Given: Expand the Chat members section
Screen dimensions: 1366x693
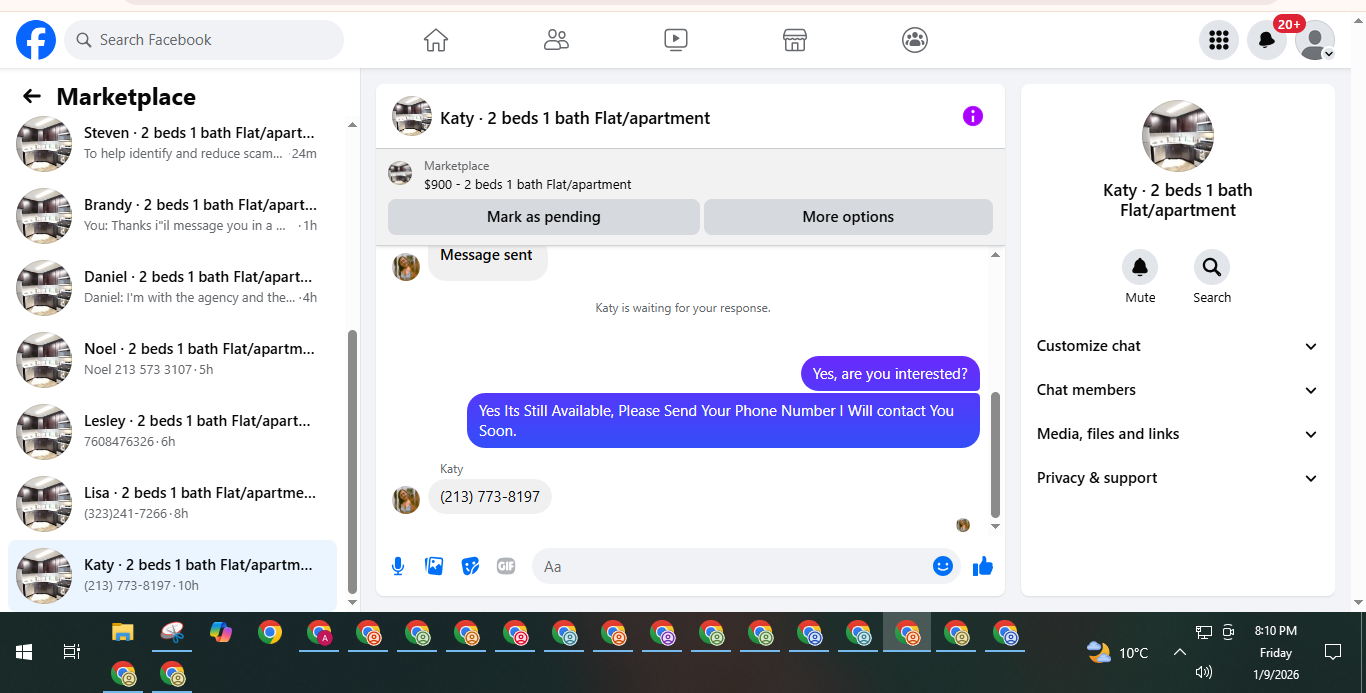Looking at the screenshot, I should pyautogui.click(x=1178, y=390).
